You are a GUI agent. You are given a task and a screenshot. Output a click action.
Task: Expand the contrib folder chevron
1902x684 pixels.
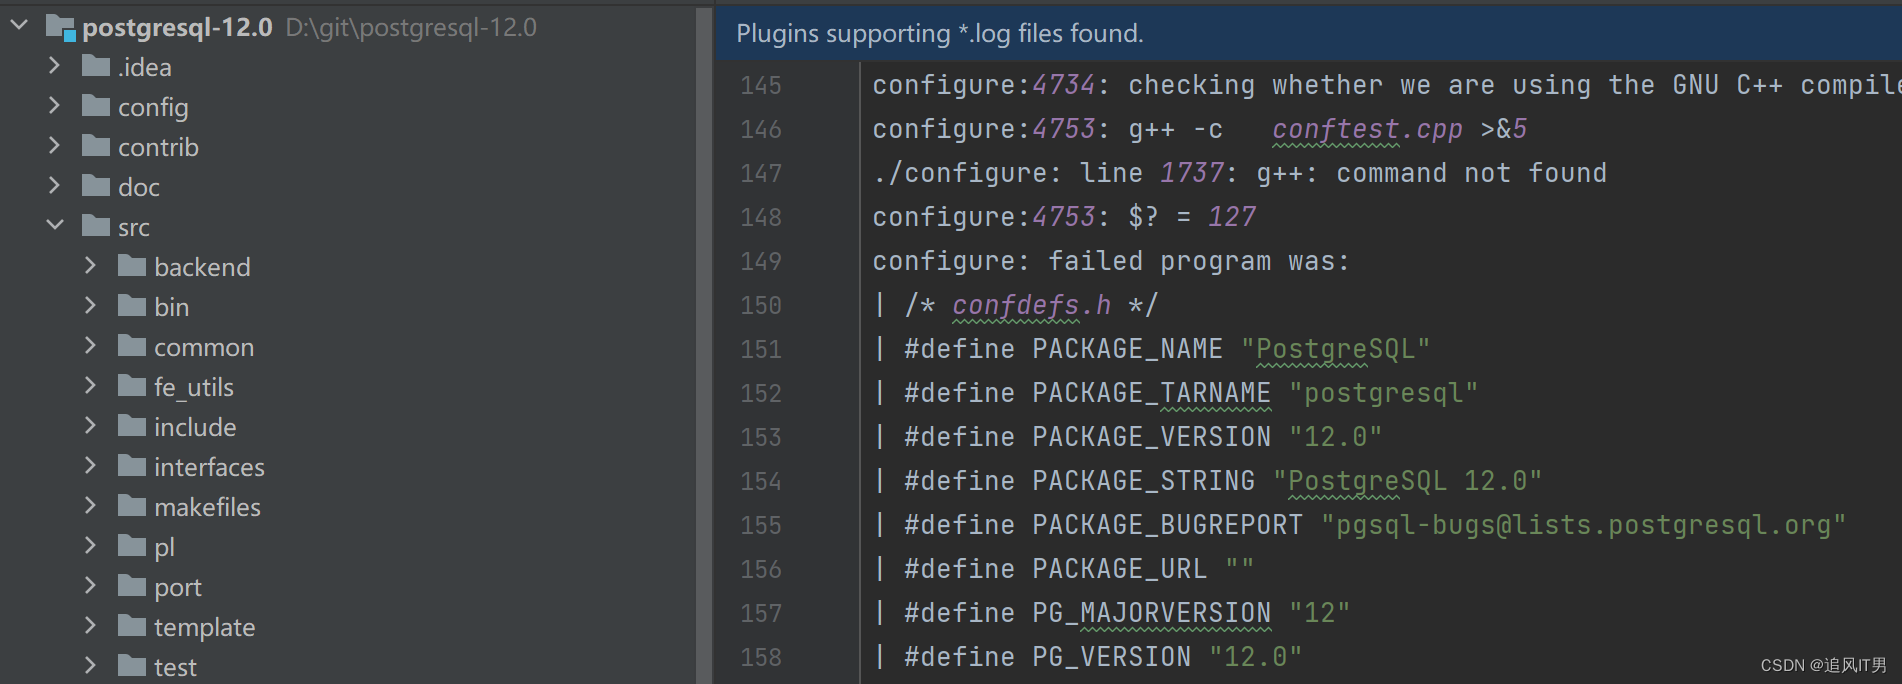tap(55, 146)
